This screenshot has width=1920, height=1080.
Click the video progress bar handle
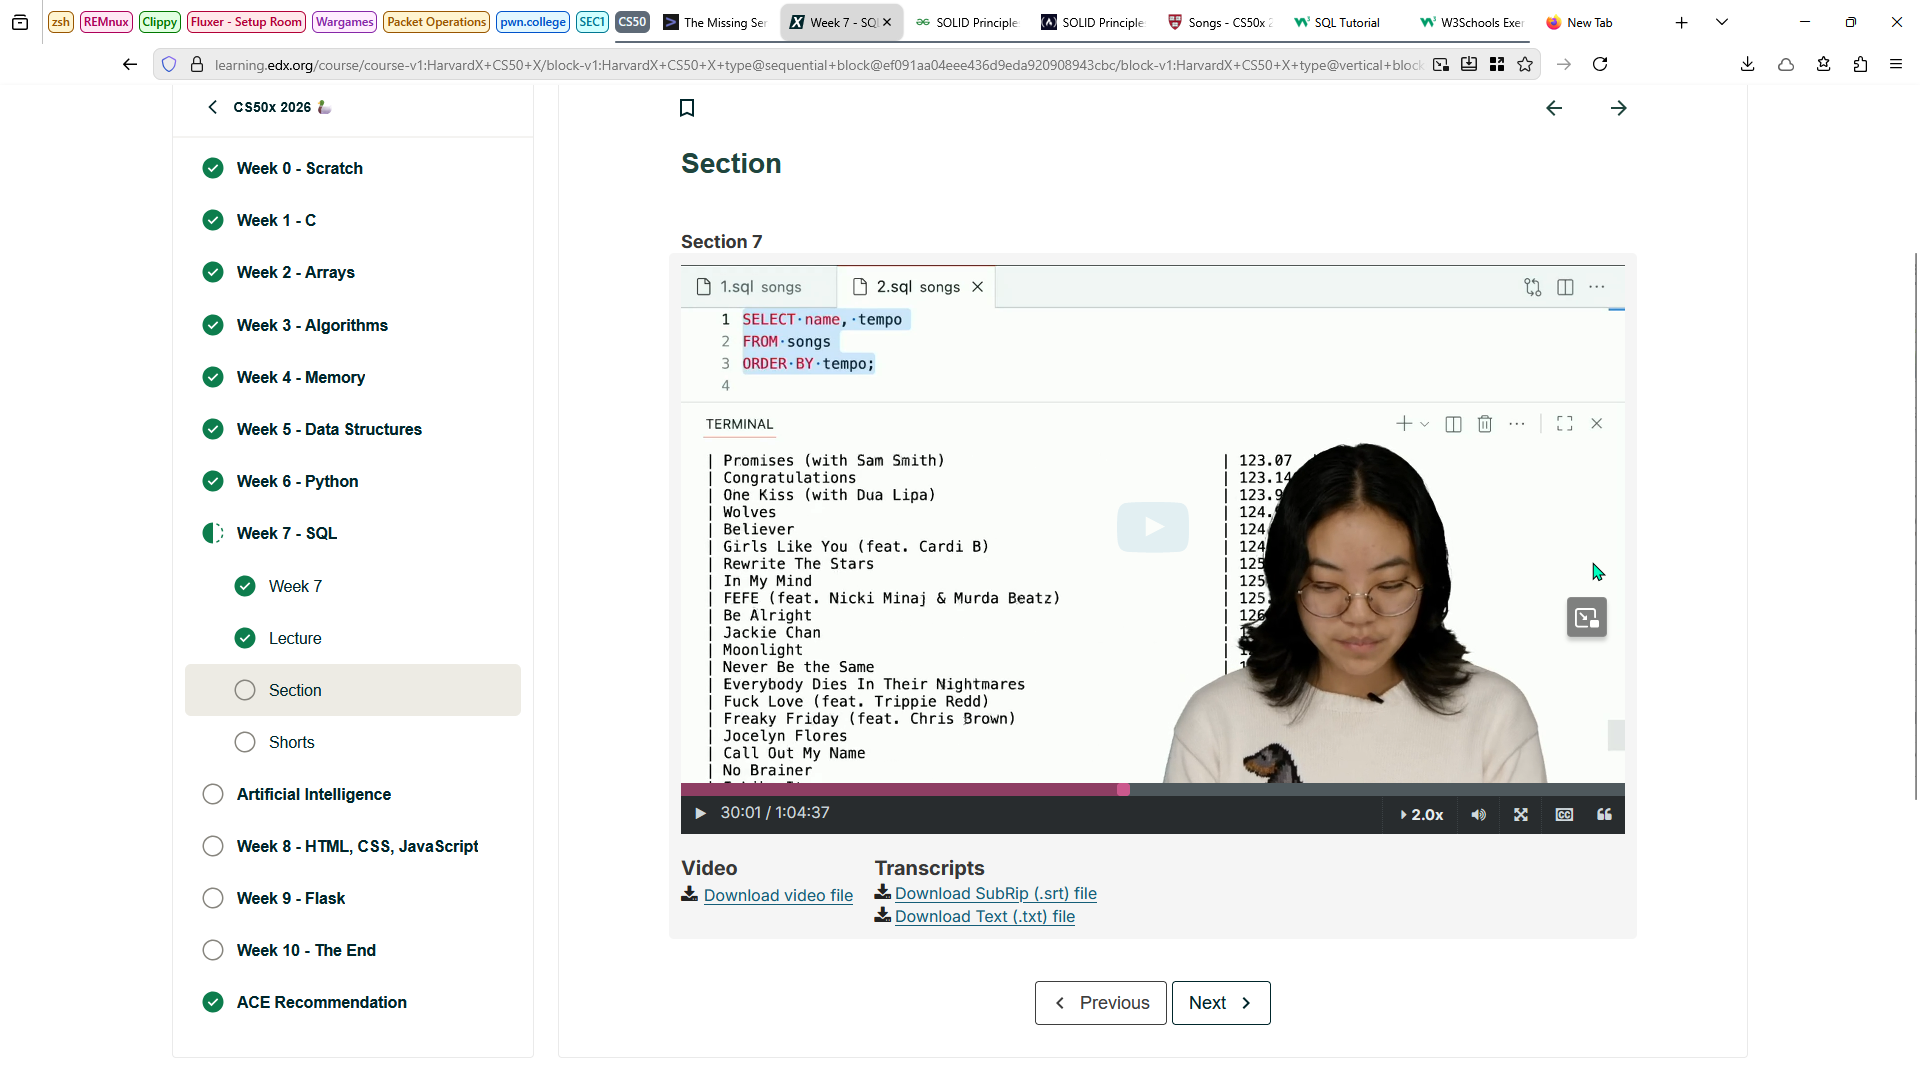pos(1123,790)
